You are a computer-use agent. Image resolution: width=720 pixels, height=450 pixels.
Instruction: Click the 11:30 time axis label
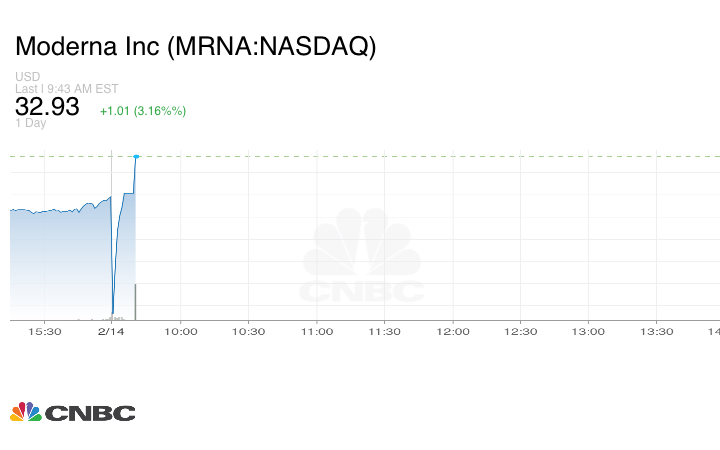coord(384,331)
